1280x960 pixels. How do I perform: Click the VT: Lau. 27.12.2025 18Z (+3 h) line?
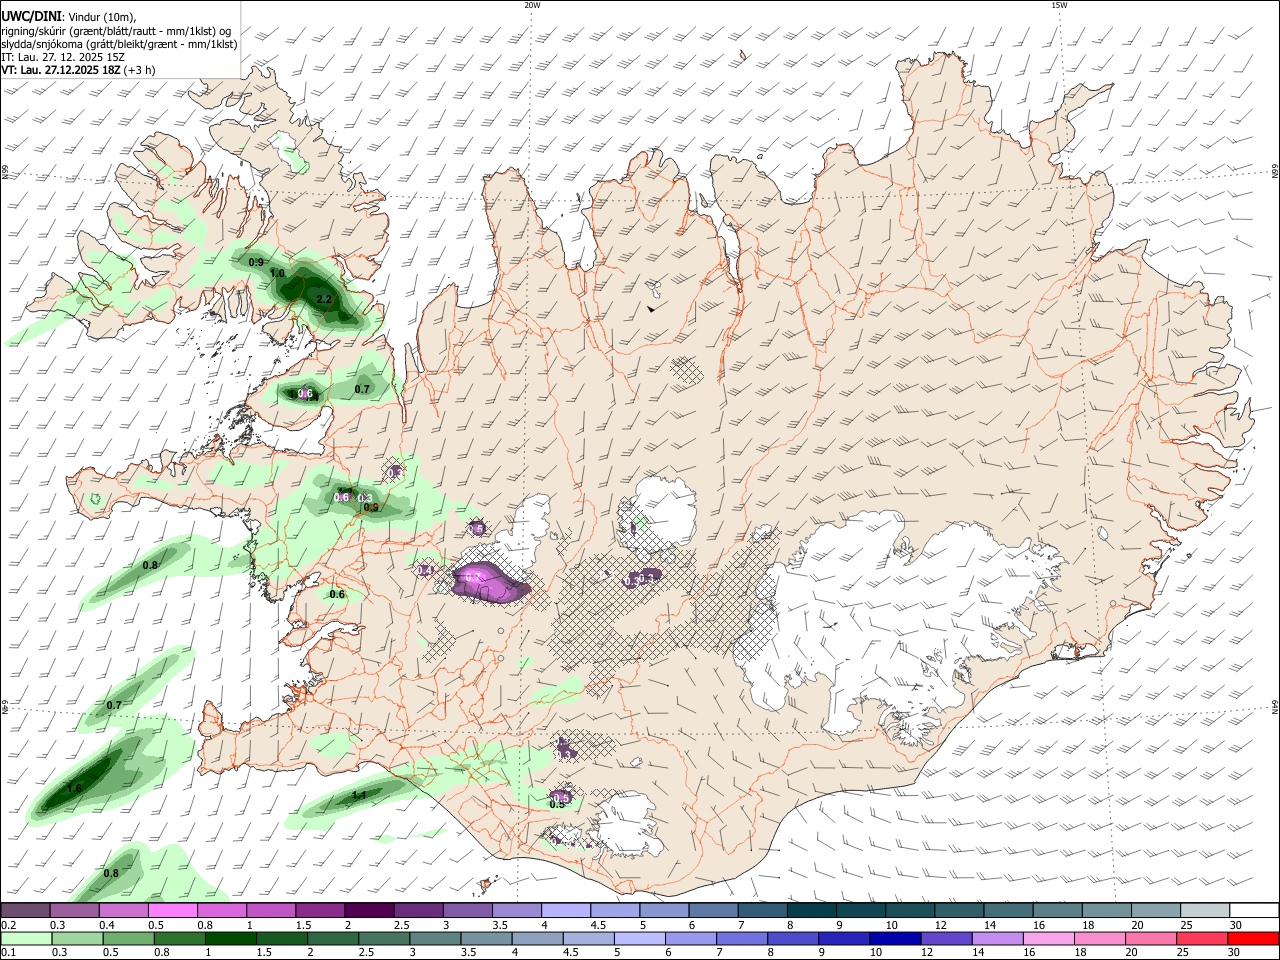77,70
